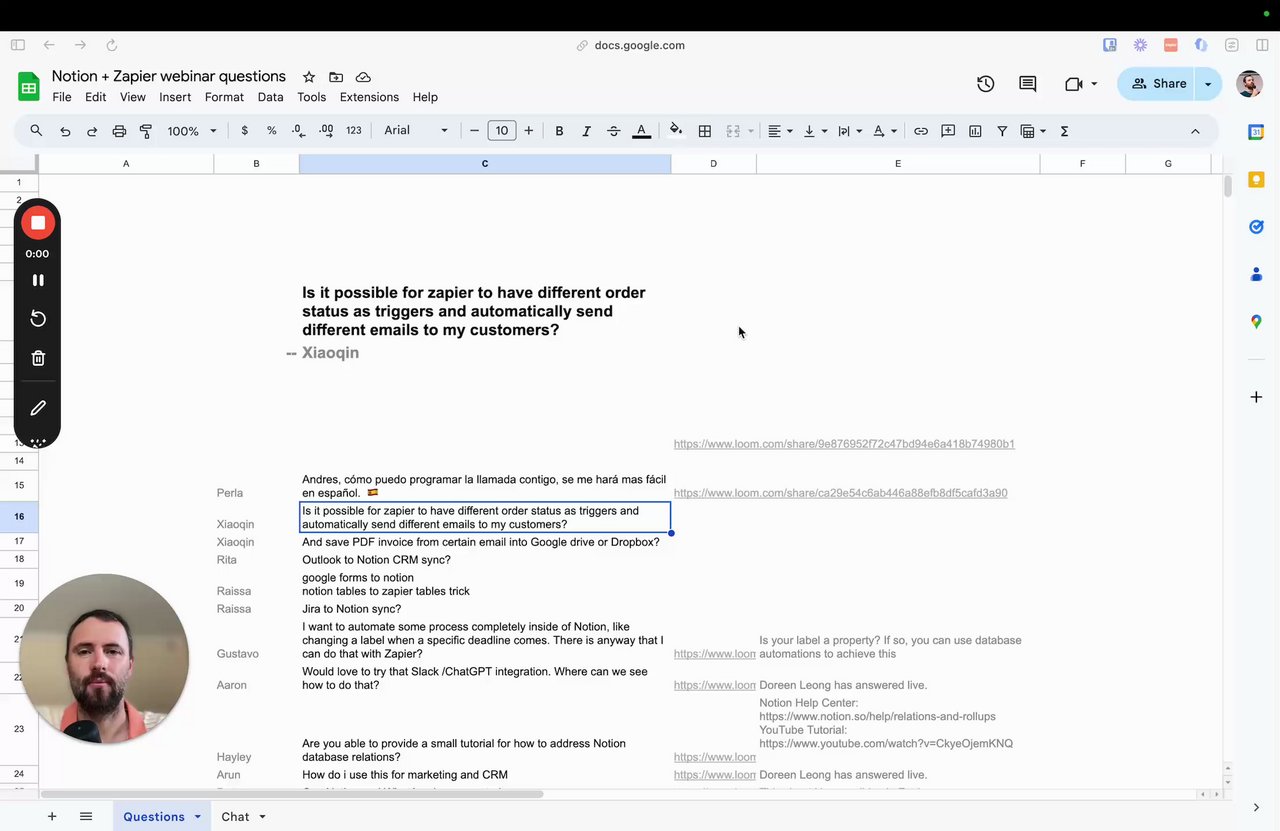Create a filter
This screenshot has width=1280, height=831.
[x=1002, y=131]
